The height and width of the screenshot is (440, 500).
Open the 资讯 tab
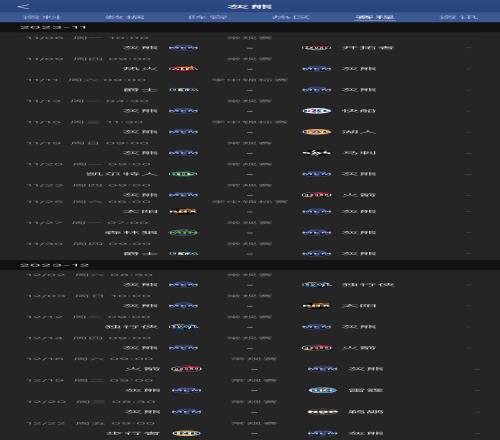point(459,17)
